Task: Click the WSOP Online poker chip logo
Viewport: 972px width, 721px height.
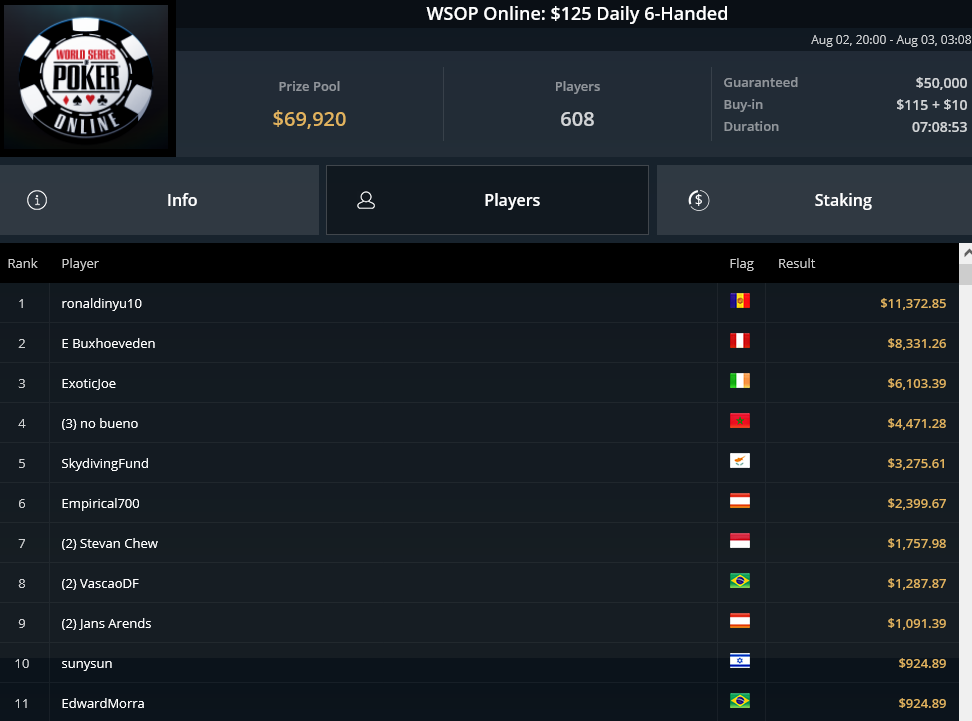Action: pyautogui.click(x=86, y=78)
